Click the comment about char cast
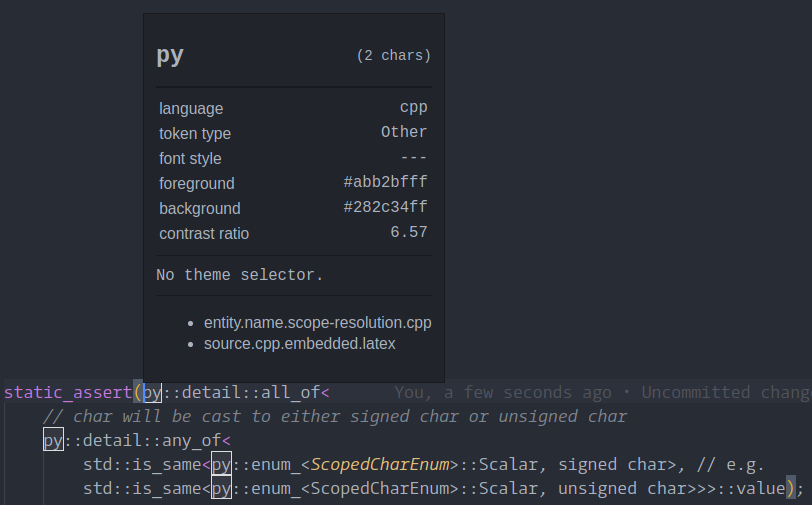The image size is (812, 505). (x=335, y=416)
